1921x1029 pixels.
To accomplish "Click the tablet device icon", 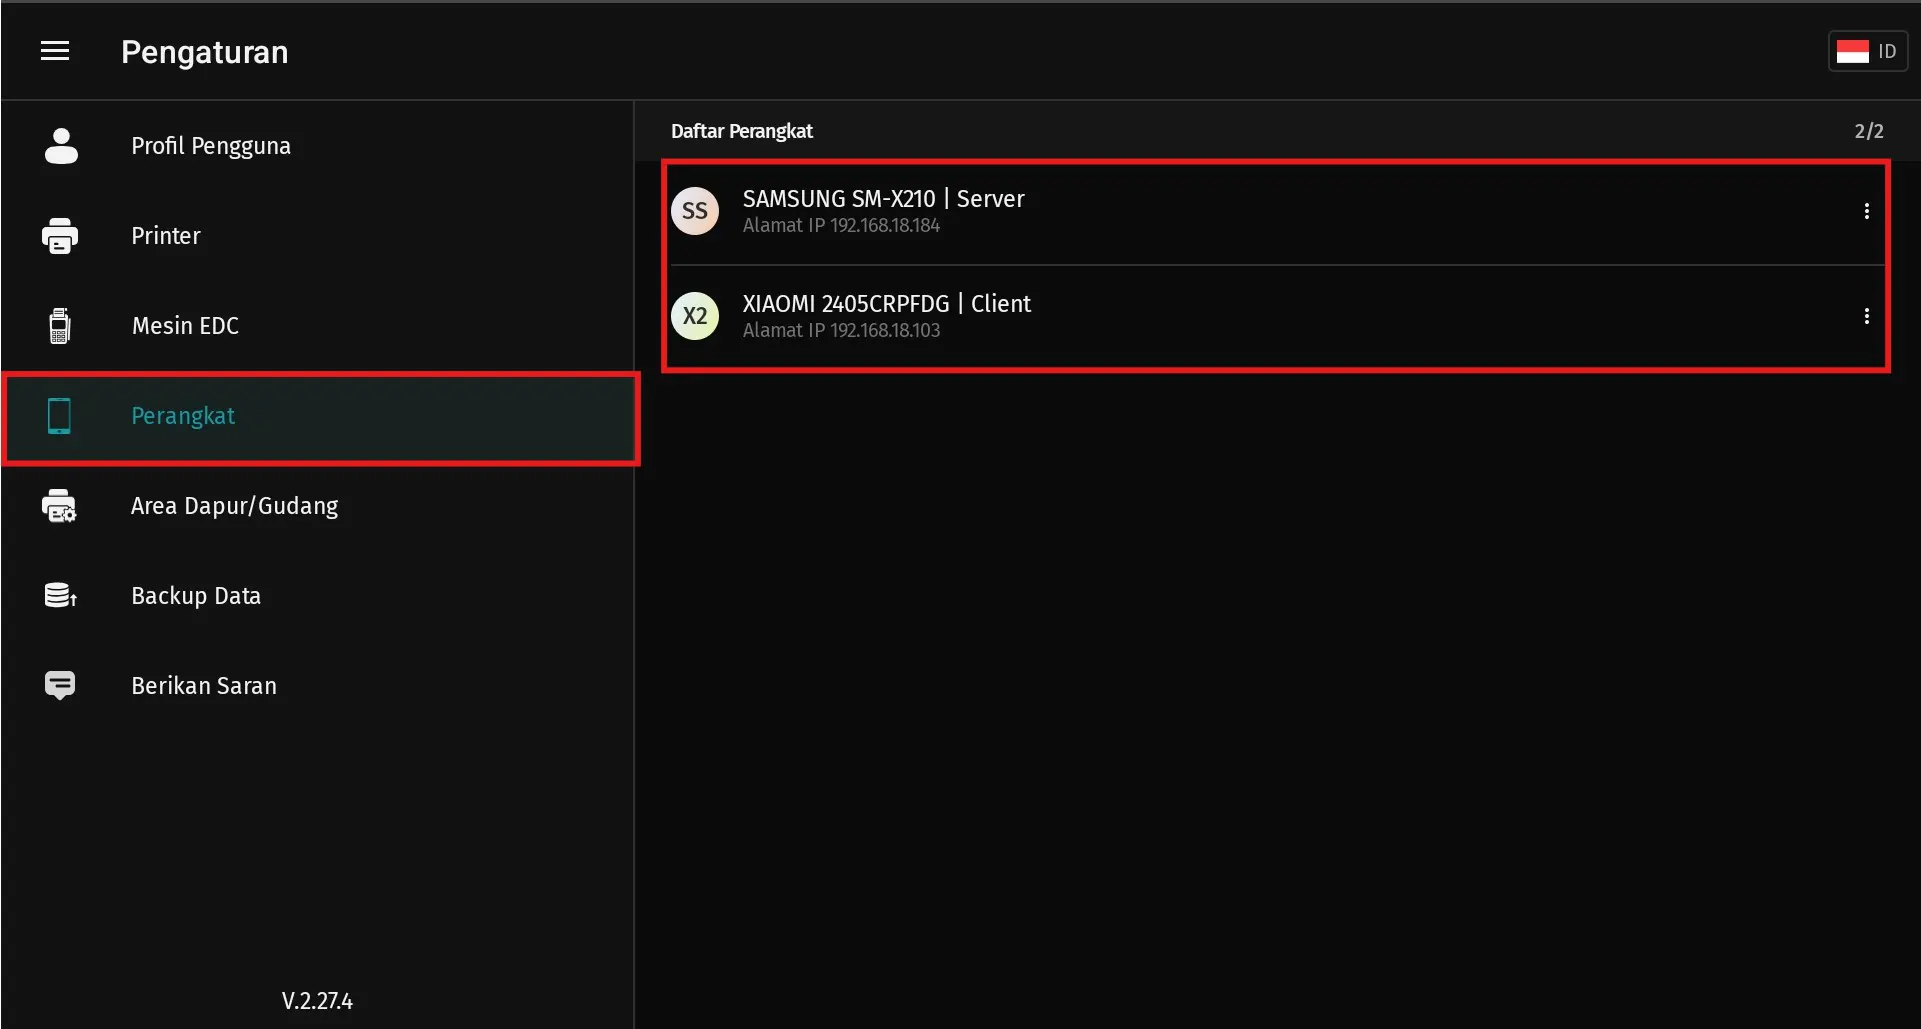I will (x=60, y=416).
